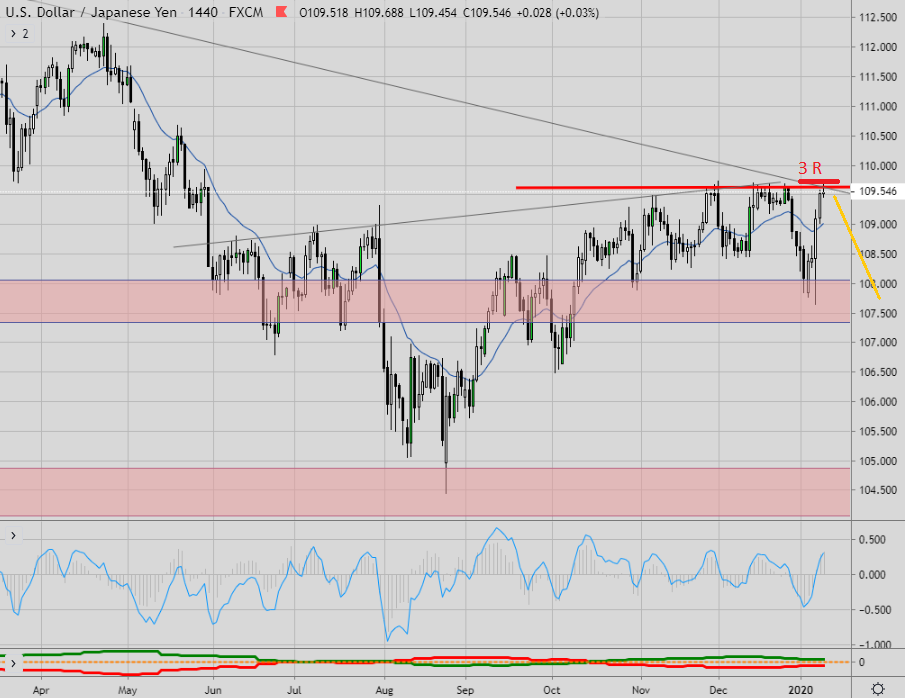Click the 1440 interval label
905x698 pixels.
click(x=203, y=12)
